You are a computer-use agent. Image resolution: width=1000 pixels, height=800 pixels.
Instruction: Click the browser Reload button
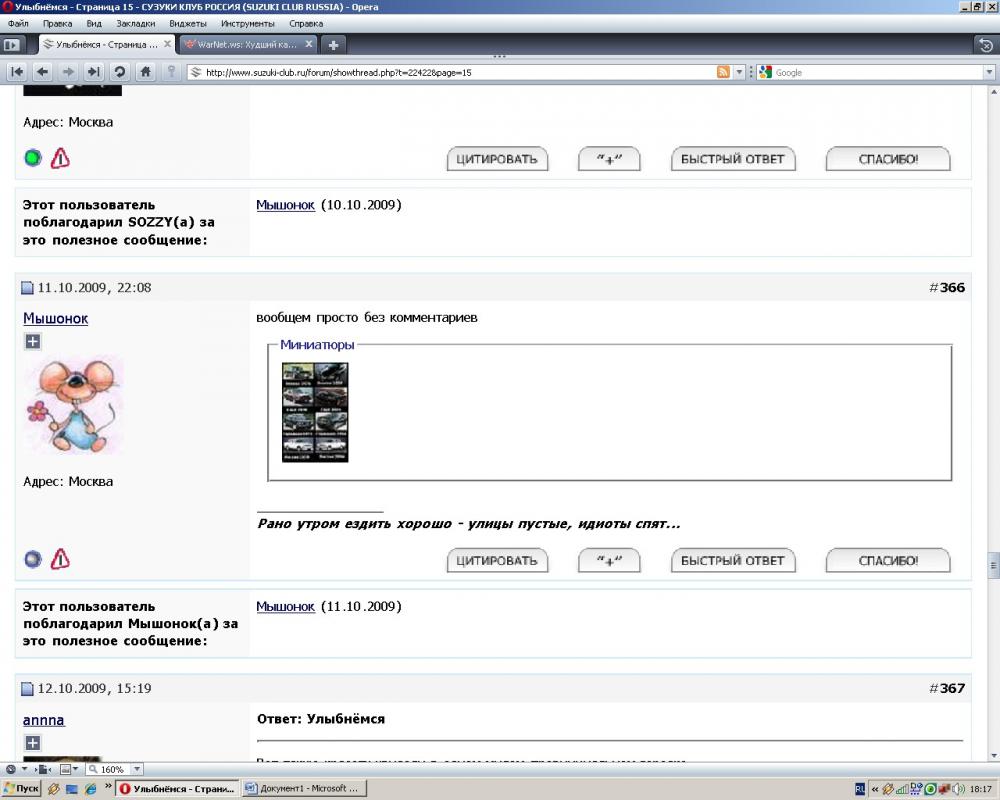pos(120,72)
